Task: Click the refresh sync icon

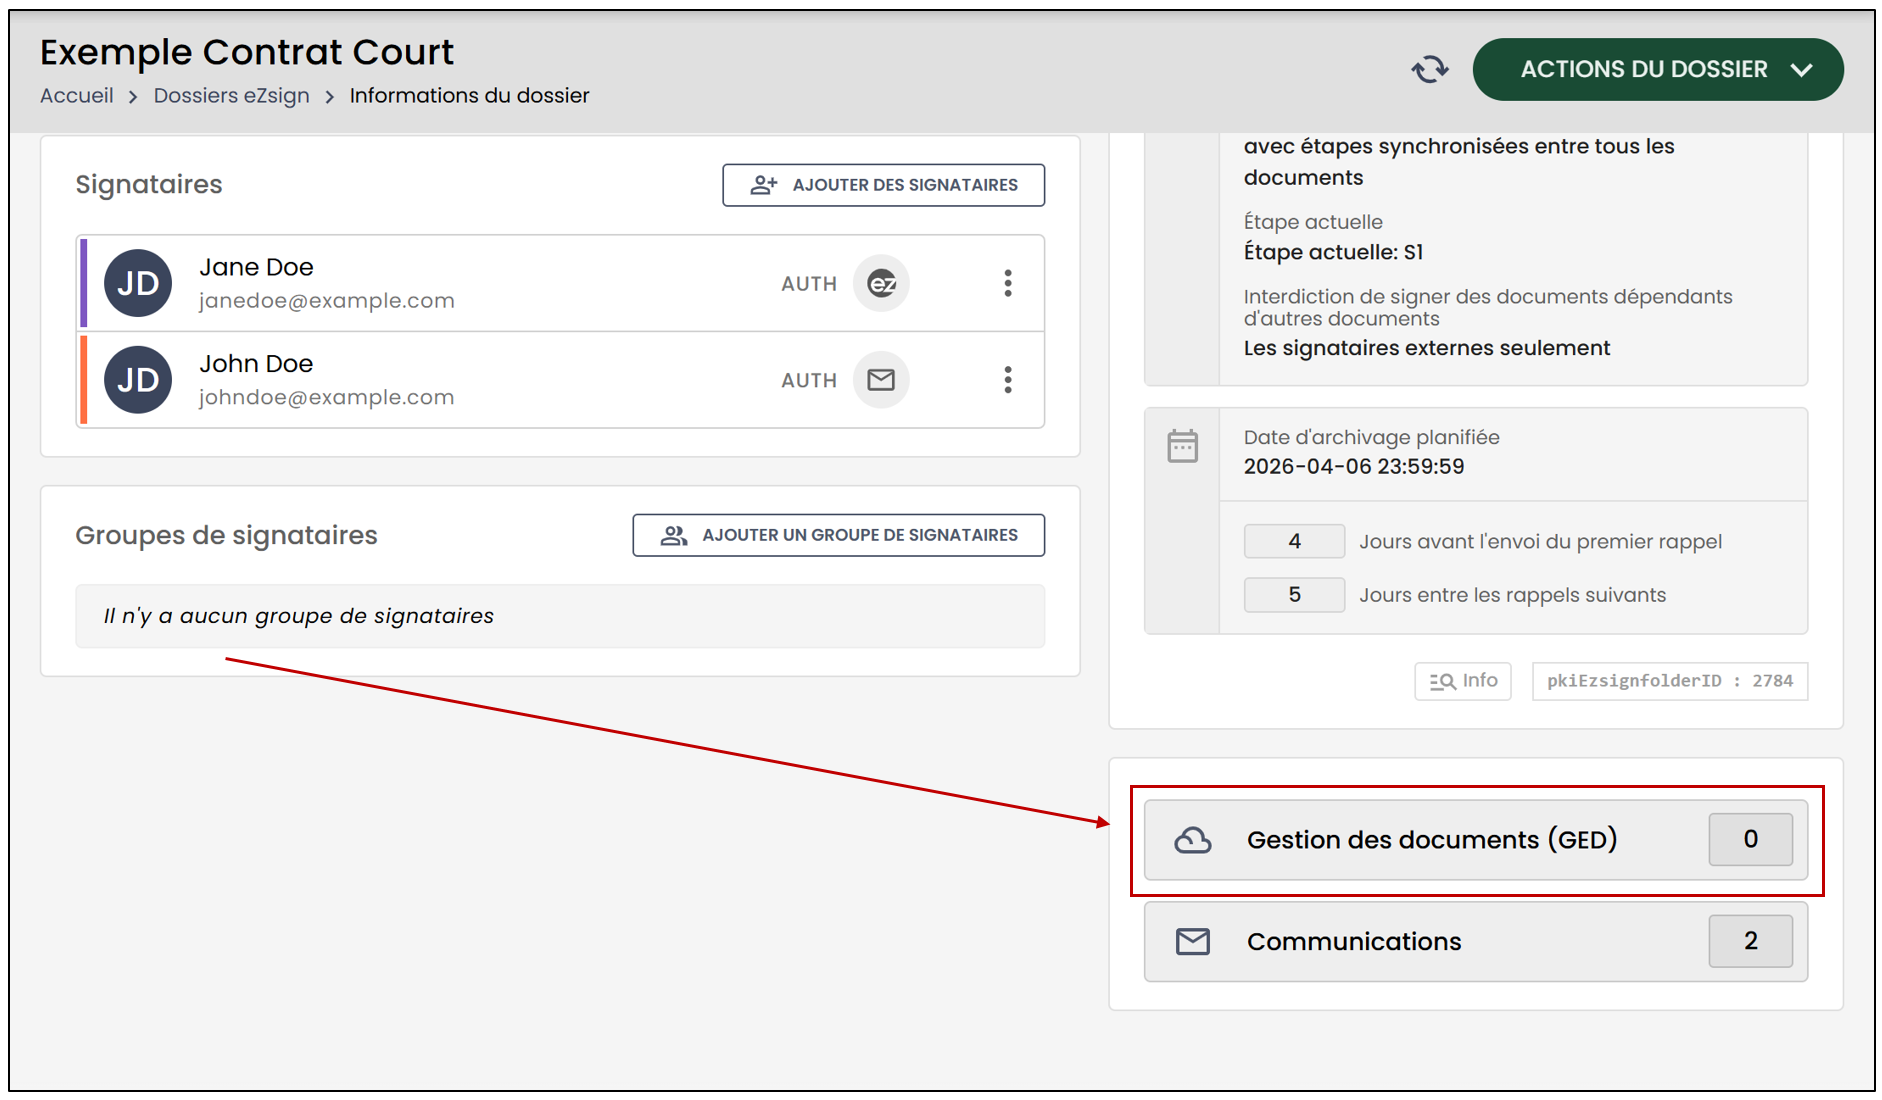Action: [x=1430, y=69]
